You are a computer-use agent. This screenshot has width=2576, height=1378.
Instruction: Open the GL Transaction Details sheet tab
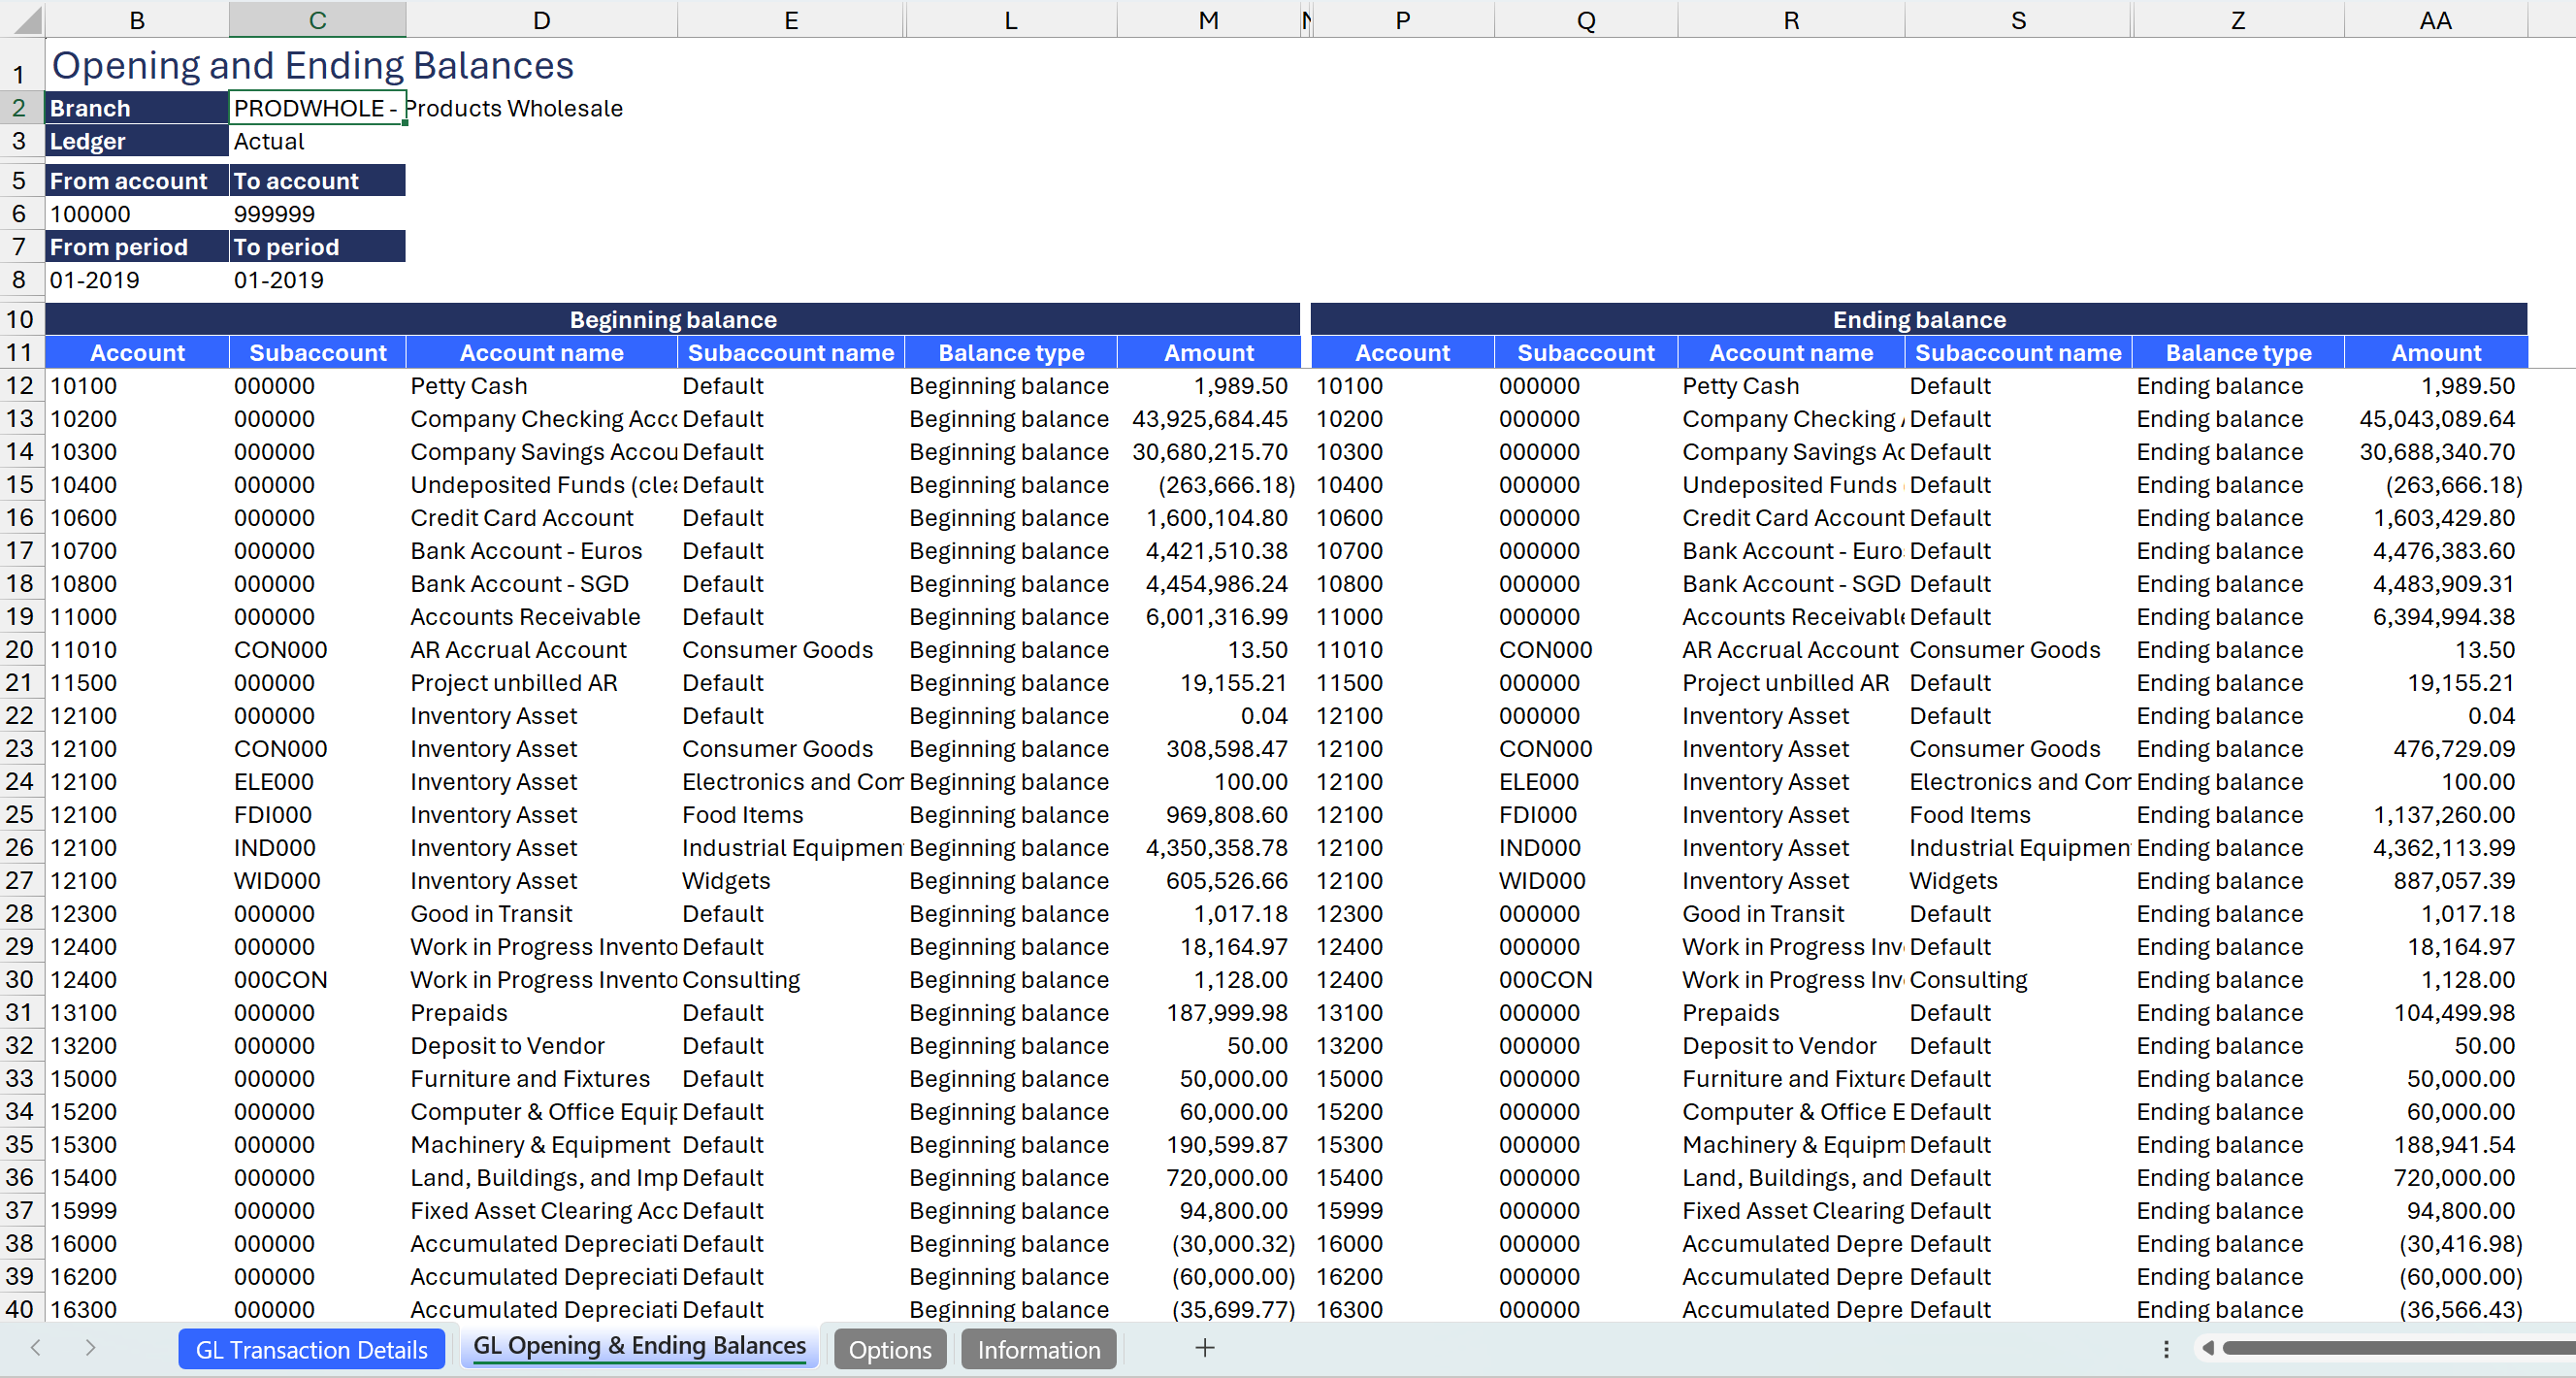[x=311, y=1349]
